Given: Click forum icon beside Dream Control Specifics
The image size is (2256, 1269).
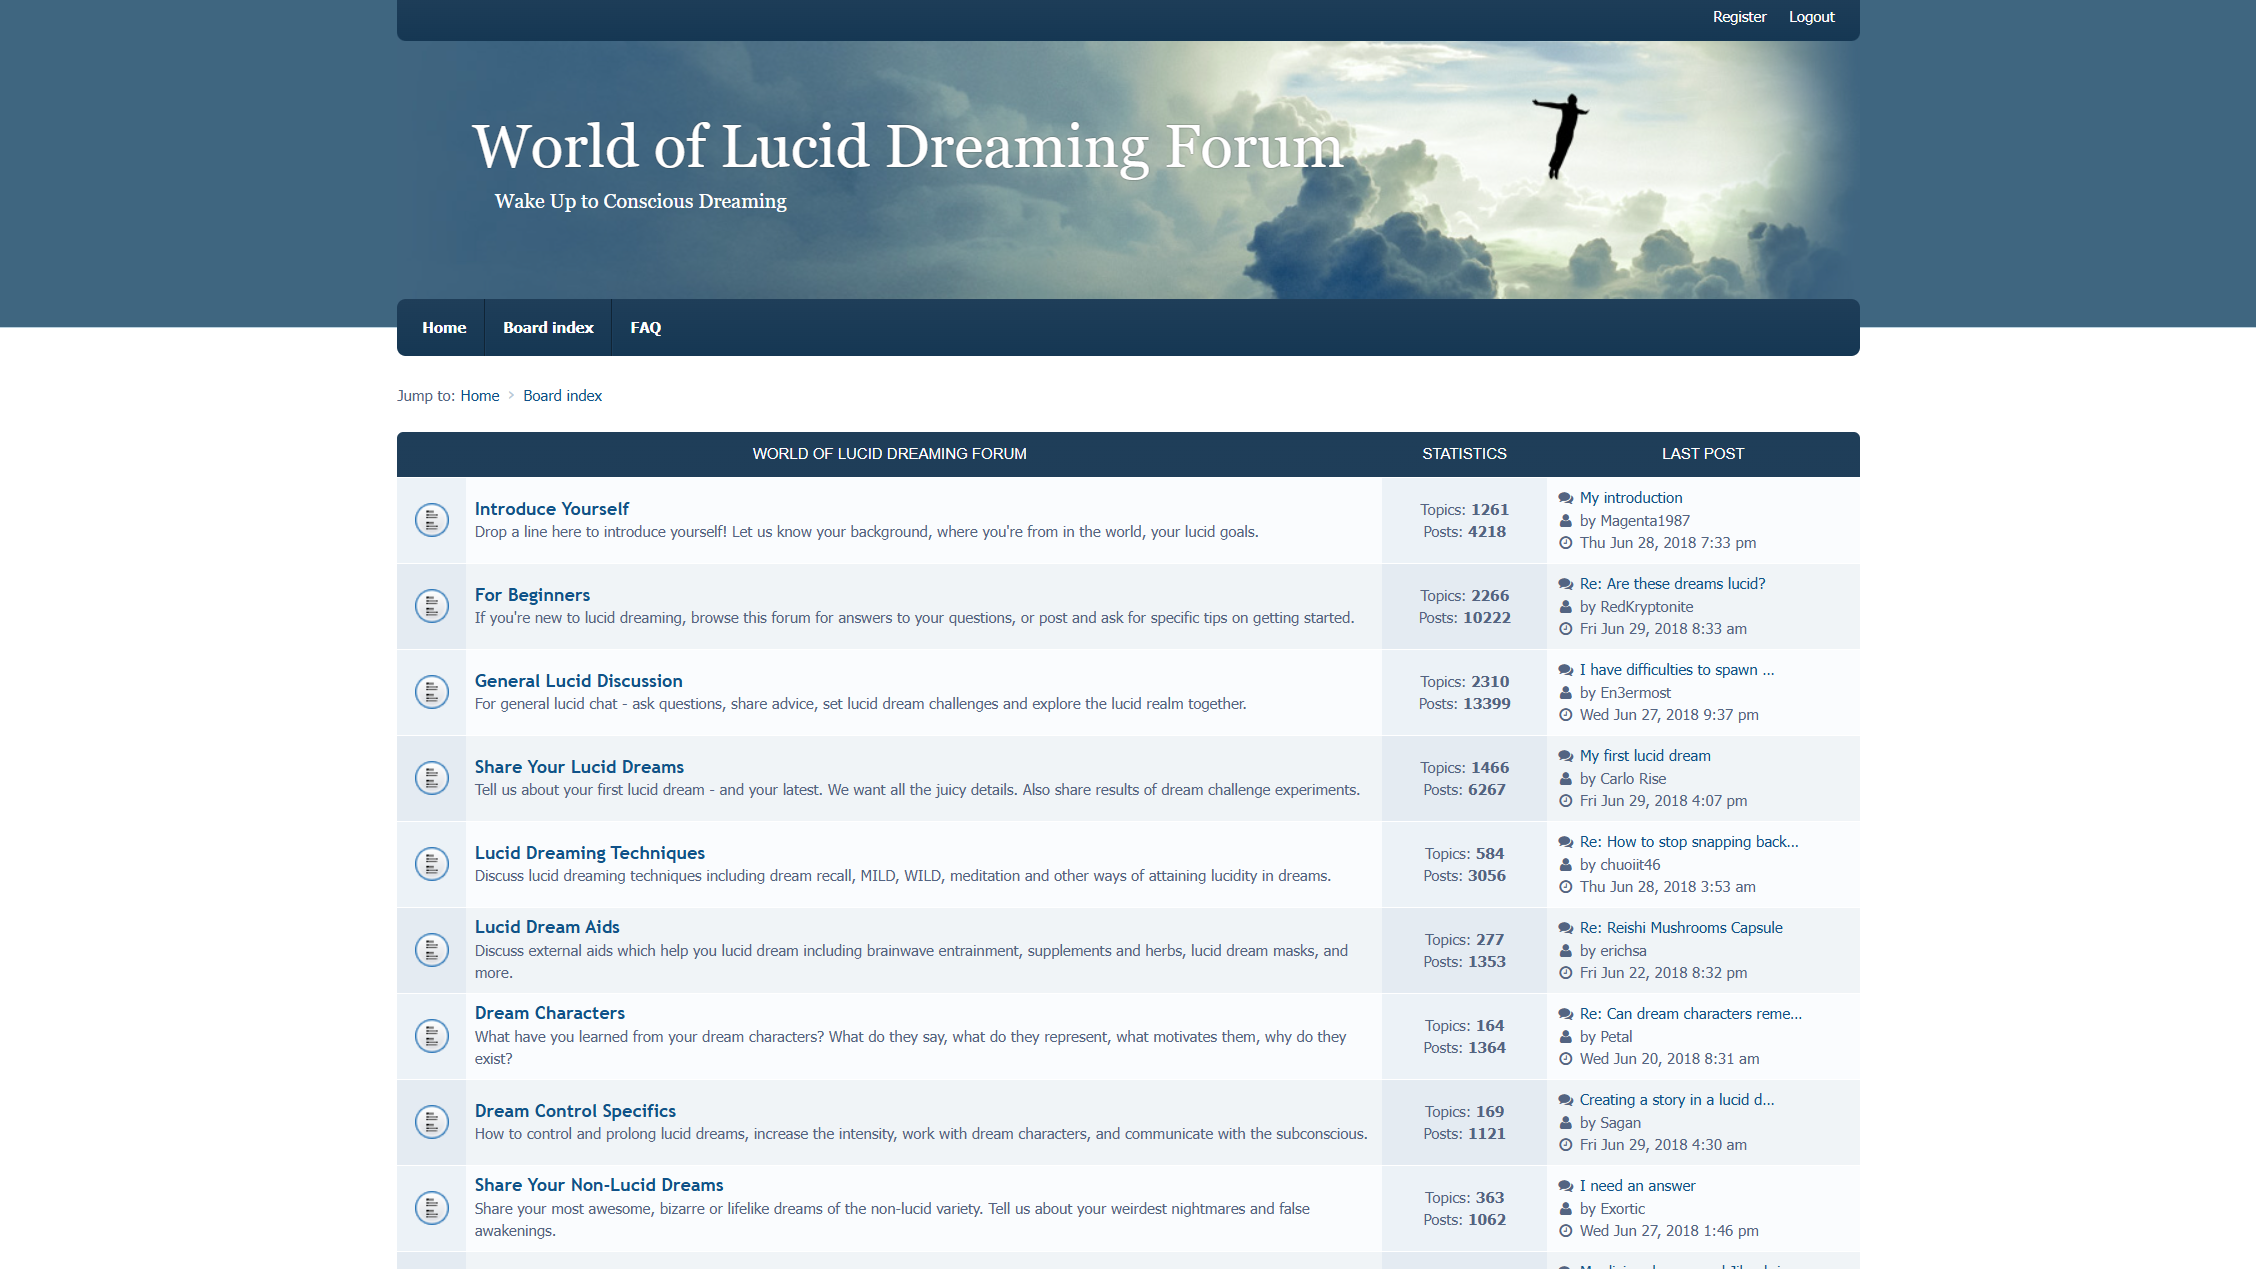Looking at the screenshot, I should tap(431, 1122).
